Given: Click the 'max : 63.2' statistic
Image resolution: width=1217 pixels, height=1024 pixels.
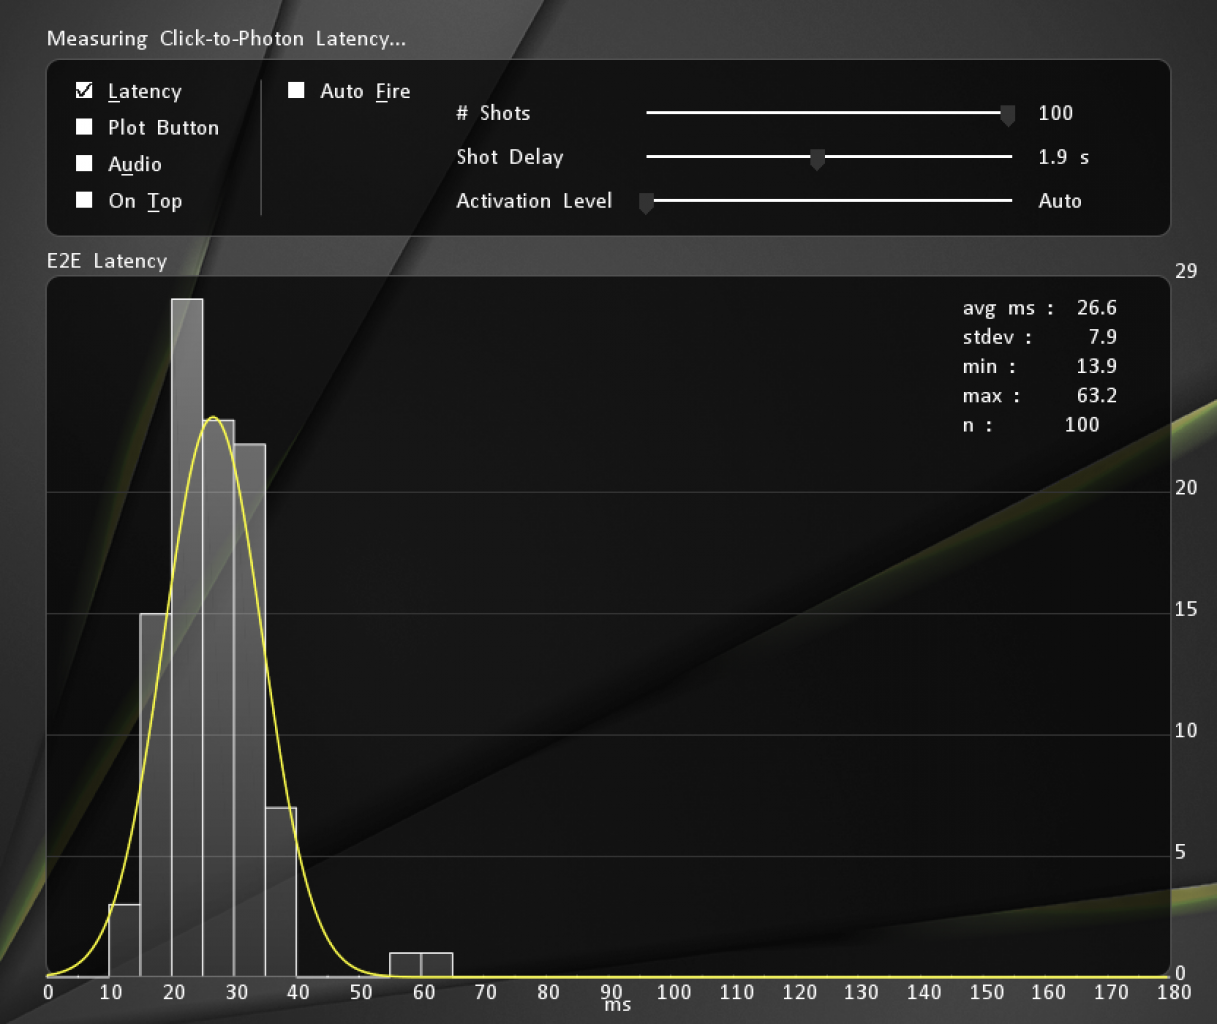Looking at the screenshot, I should [x=1040, y=395].
